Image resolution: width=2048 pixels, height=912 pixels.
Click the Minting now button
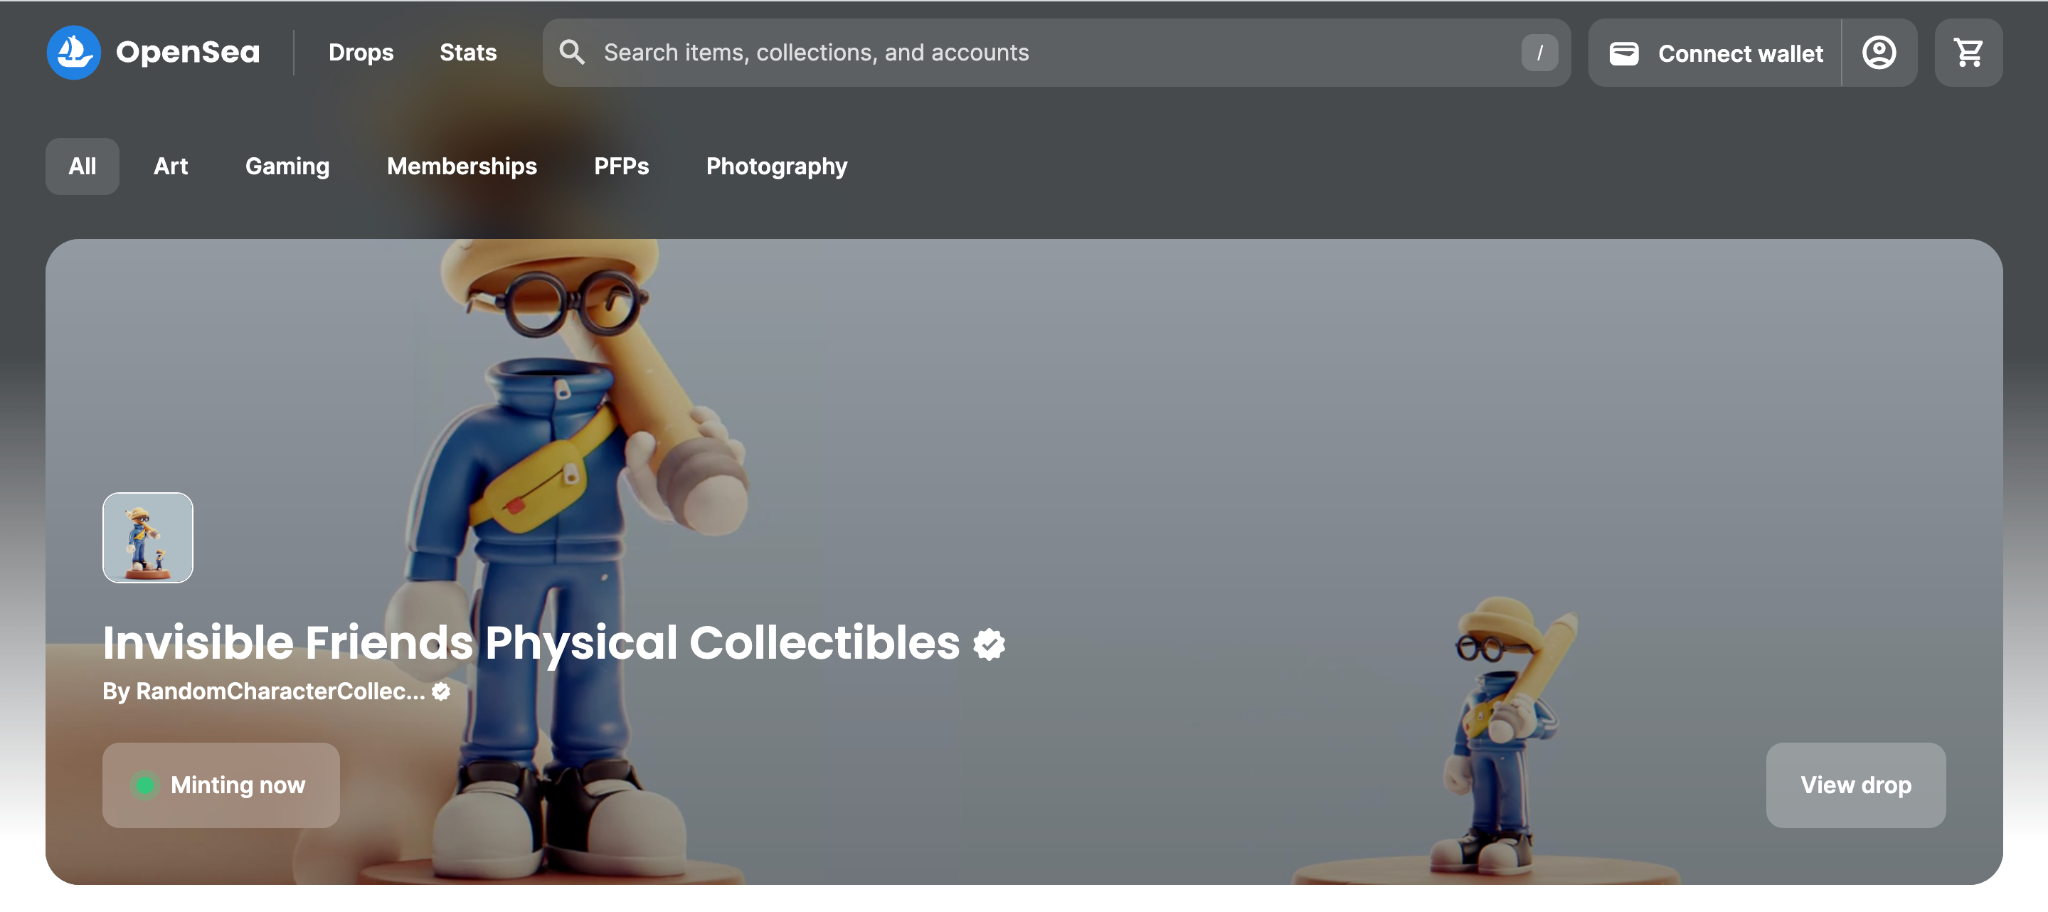point(221,785)
